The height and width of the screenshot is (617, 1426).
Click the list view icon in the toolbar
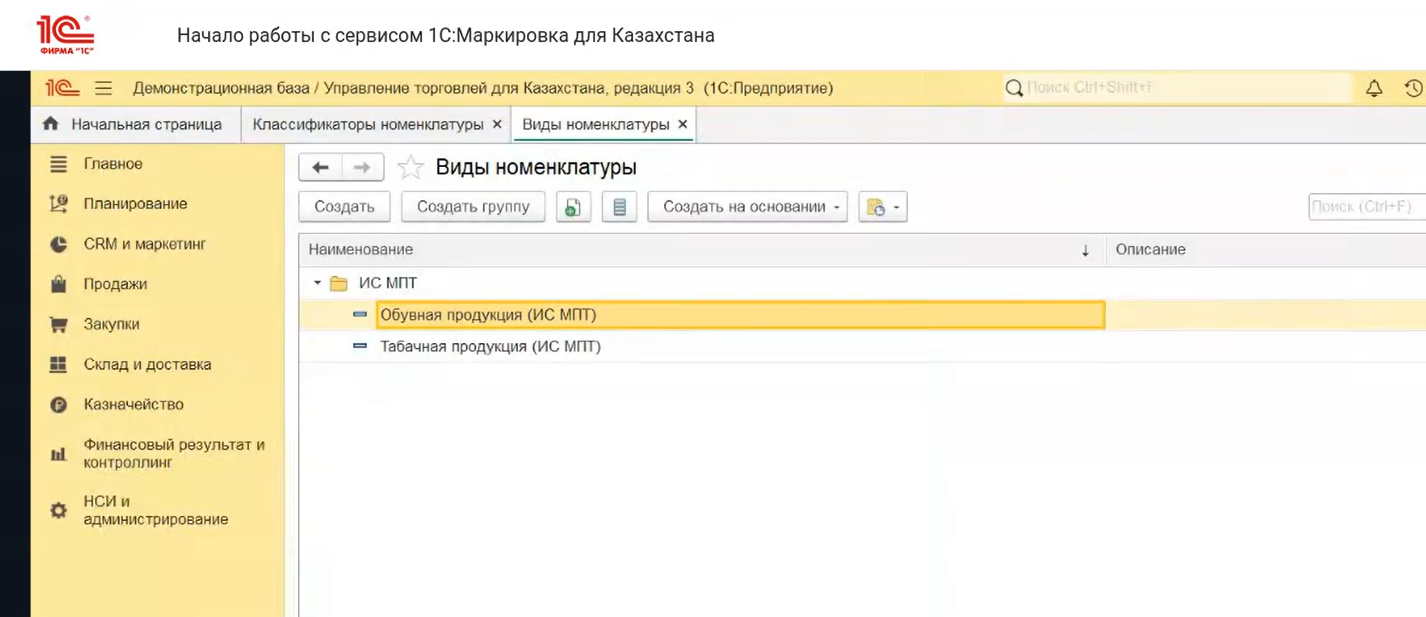pos(619,207)
